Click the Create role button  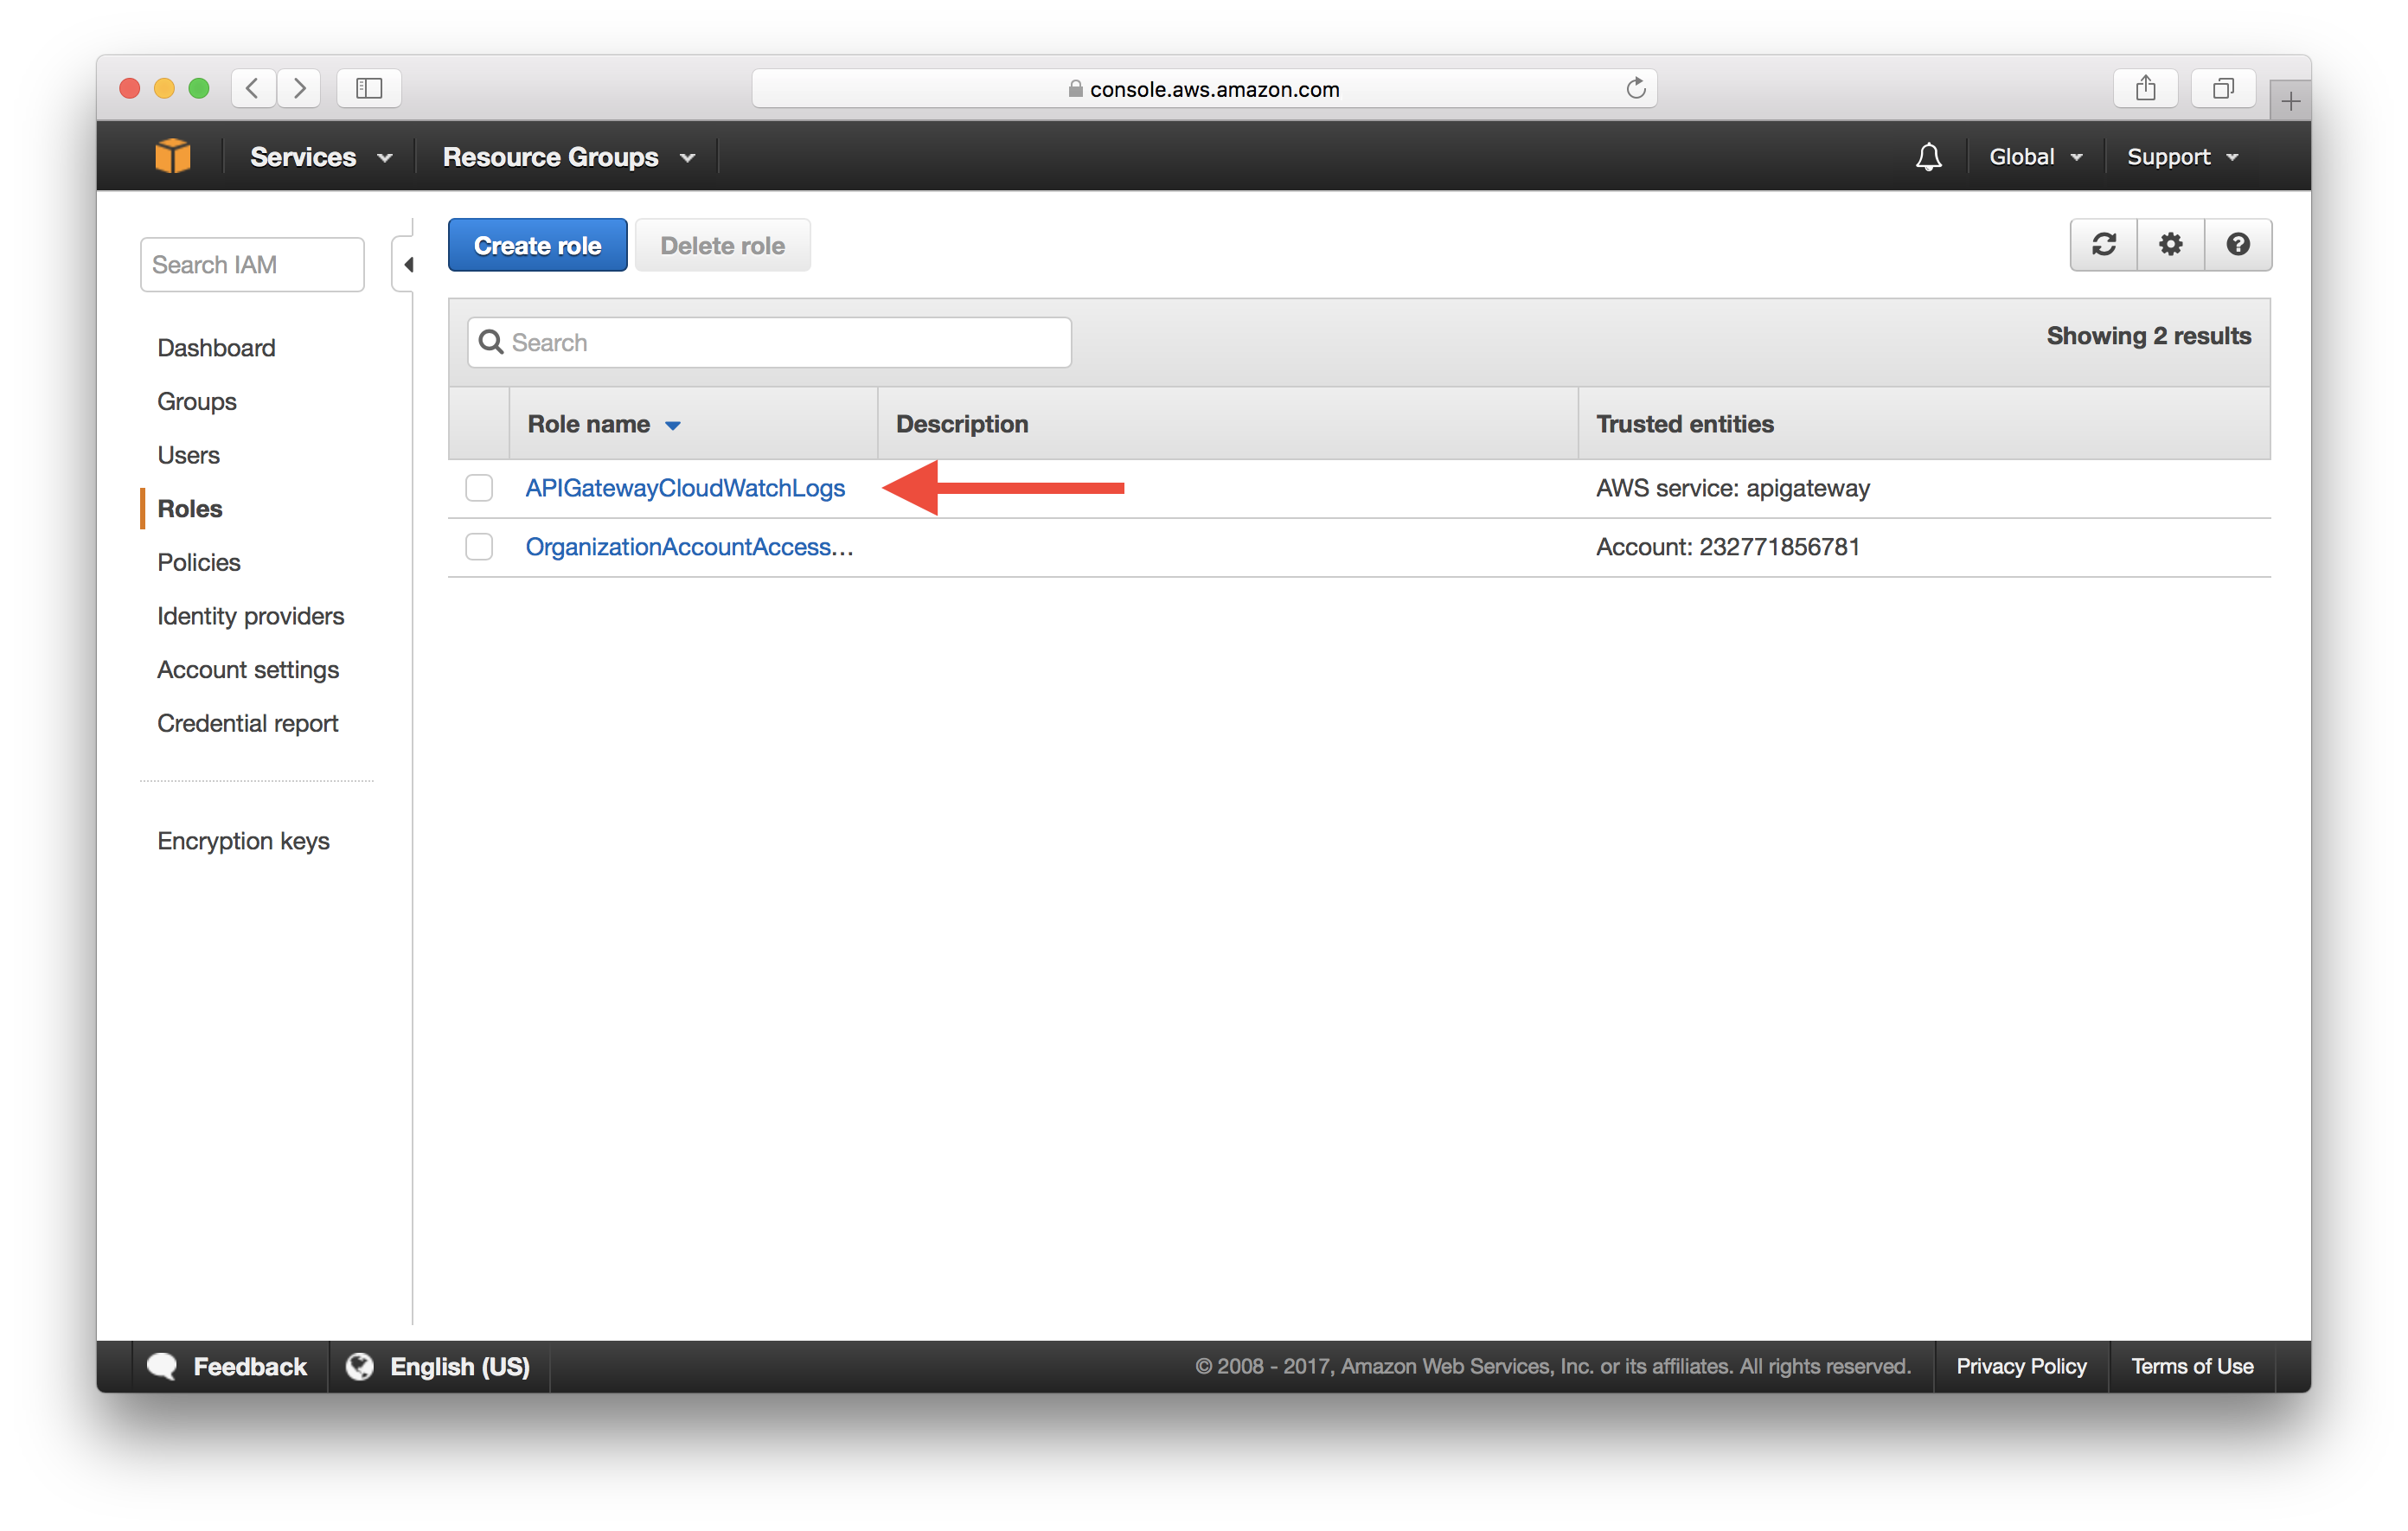tap(537, 246)
